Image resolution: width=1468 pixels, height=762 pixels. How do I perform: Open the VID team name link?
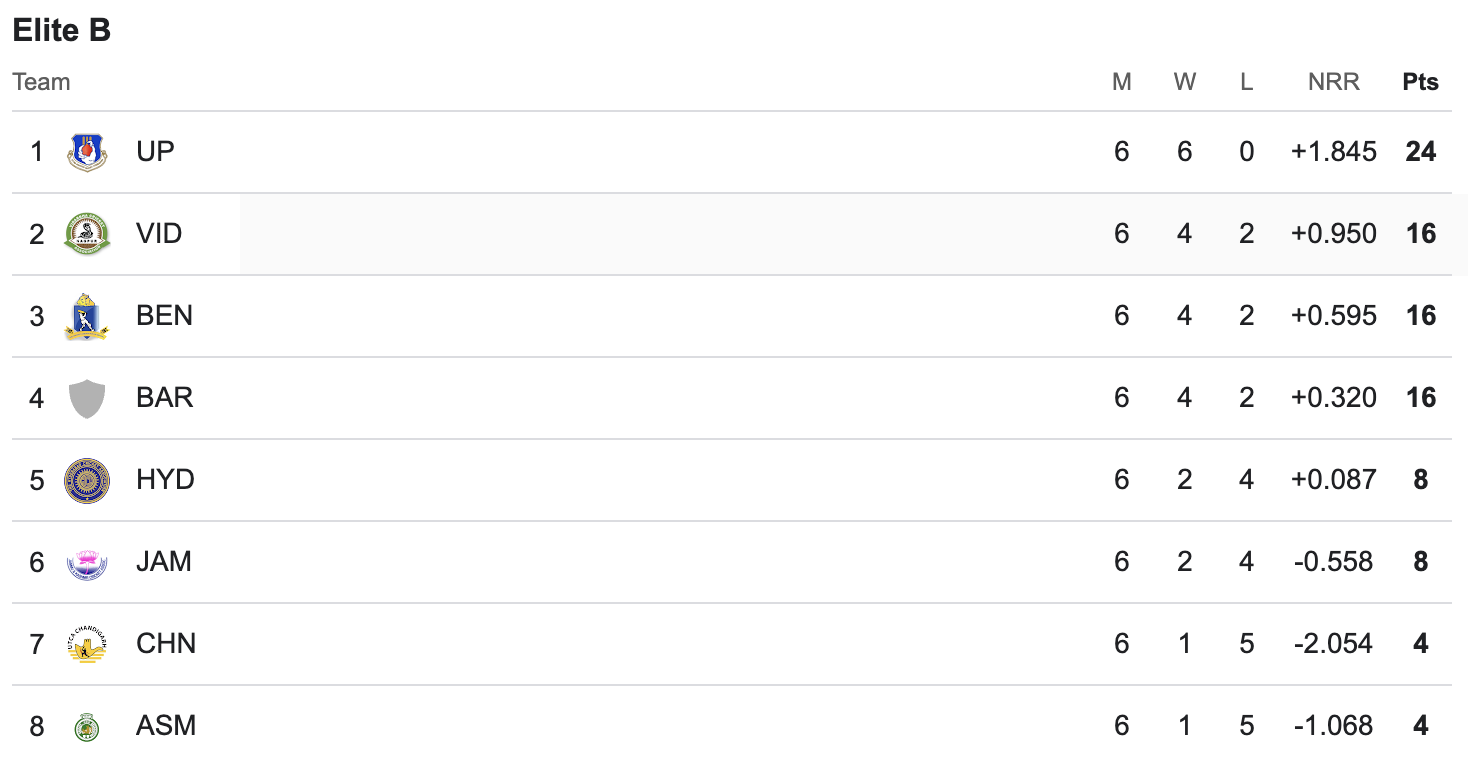(x=159, y=234)
